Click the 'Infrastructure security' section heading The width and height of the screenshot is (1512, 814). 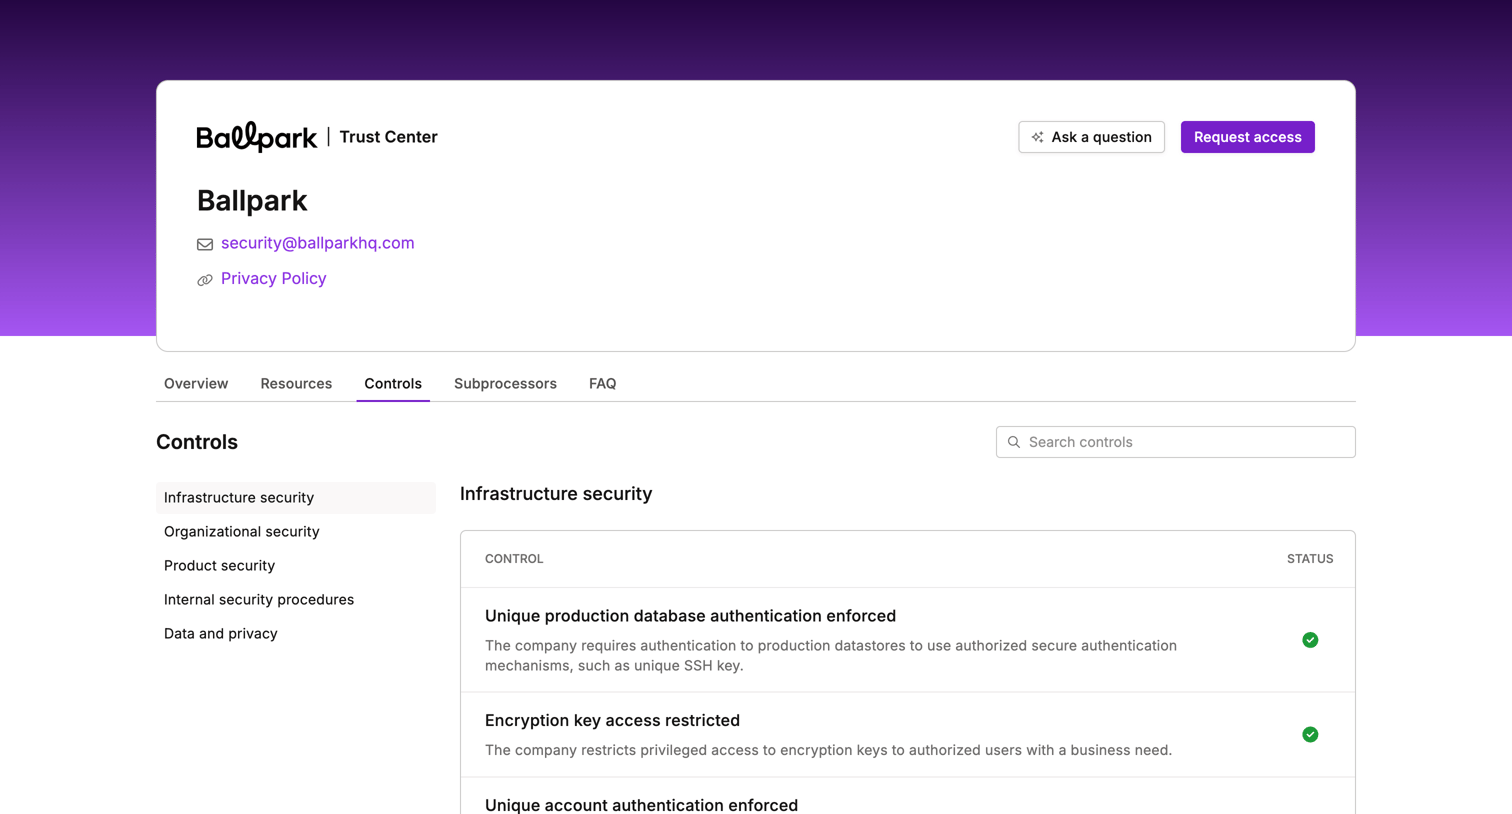556,494
